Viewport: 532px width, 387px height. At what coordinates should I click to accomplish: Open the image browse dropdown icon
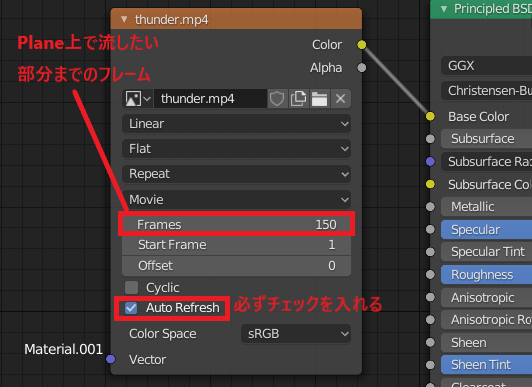[138, 99]
